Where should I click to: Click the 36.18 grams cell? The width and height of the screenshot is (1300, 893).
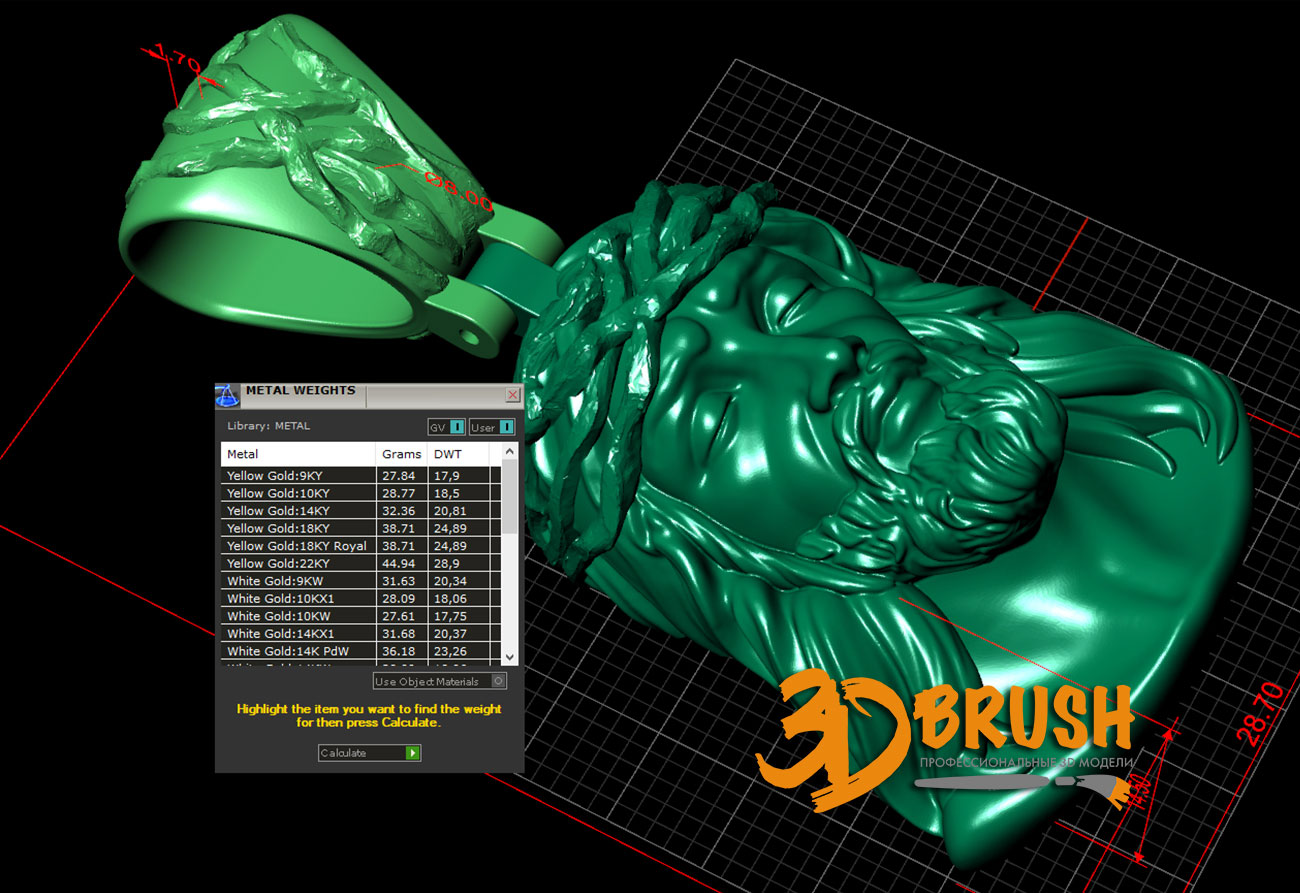[x=402, y=651]
